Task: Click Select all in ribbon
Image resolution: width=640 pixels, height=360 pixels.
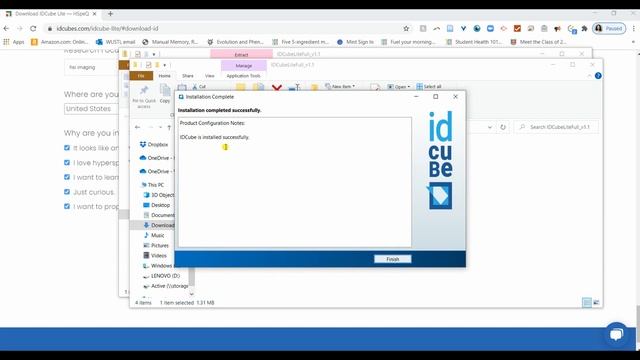Action: pyautogui.click(x=429, y=87)
